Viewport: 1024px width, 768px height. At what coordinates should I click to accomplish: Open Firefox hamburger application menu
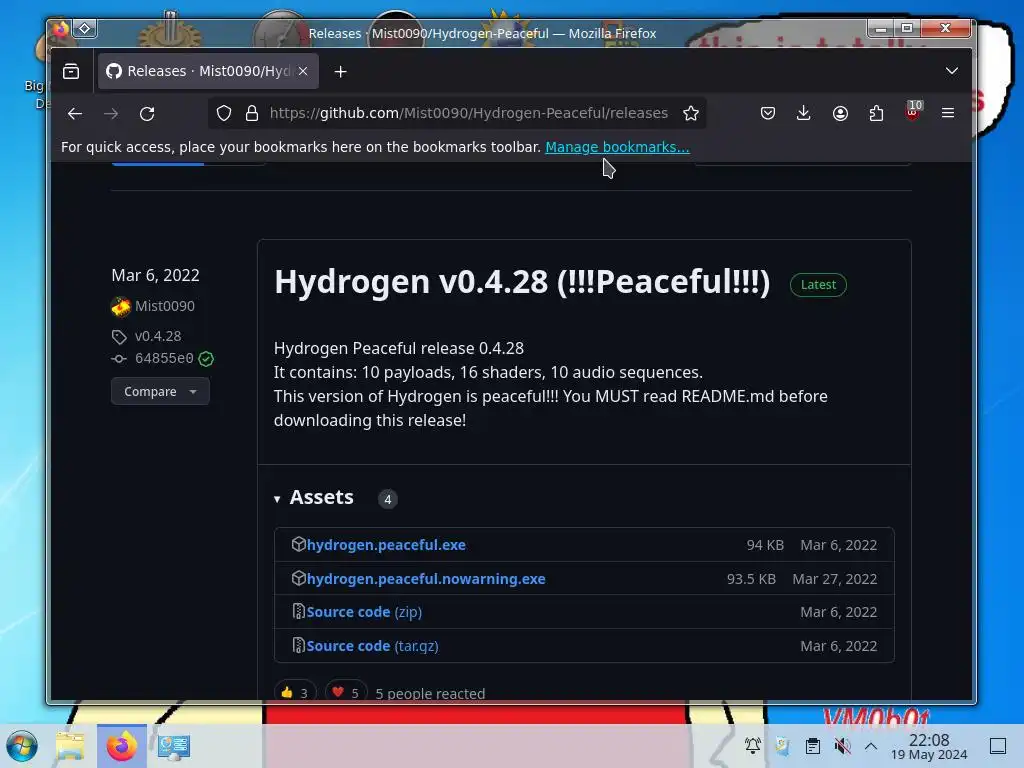(948, 114)
